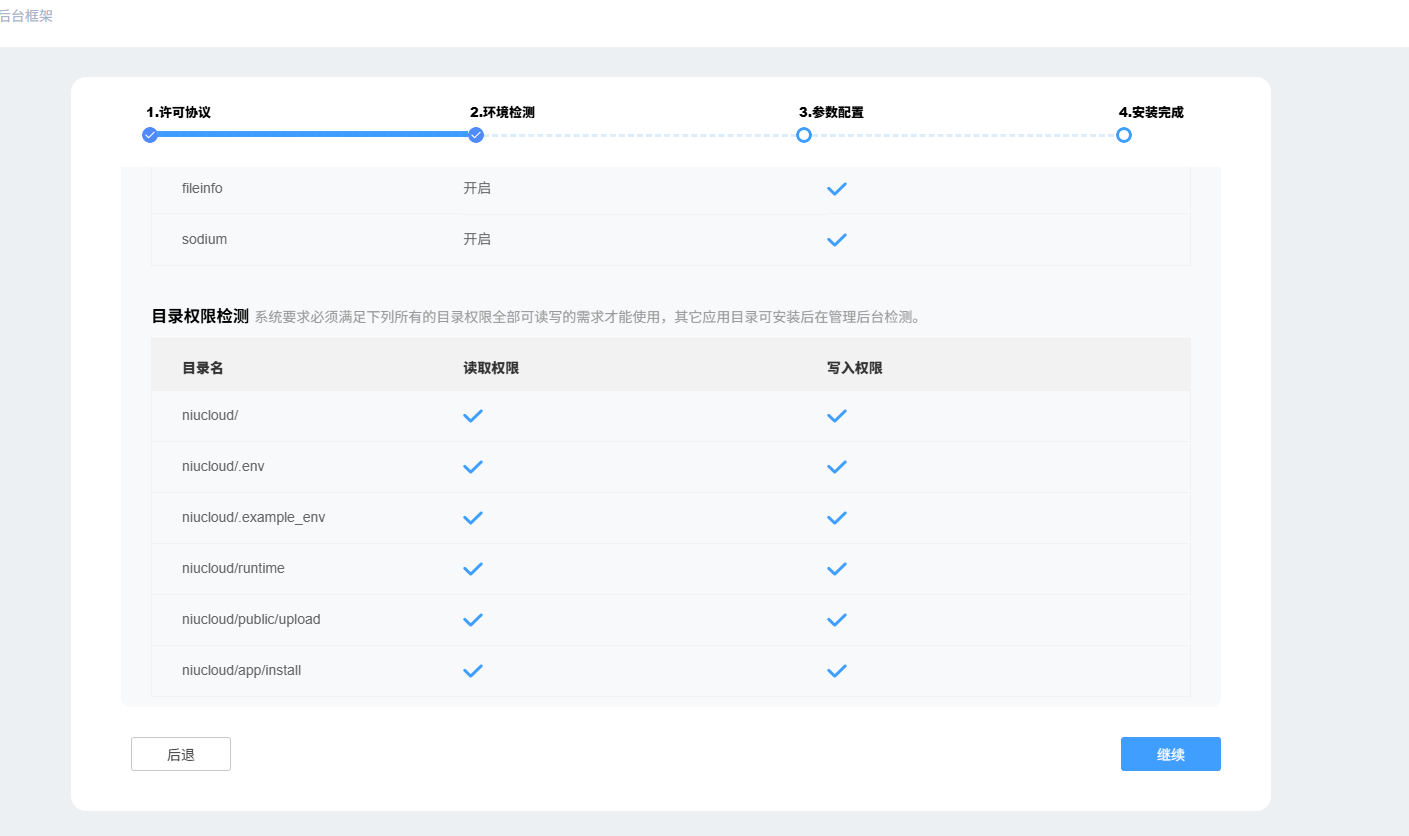The width and height of the screenshot is (1409, 836).
Task: Click niucloud/public/upload write permission checkmark
Action: [837, 619]
